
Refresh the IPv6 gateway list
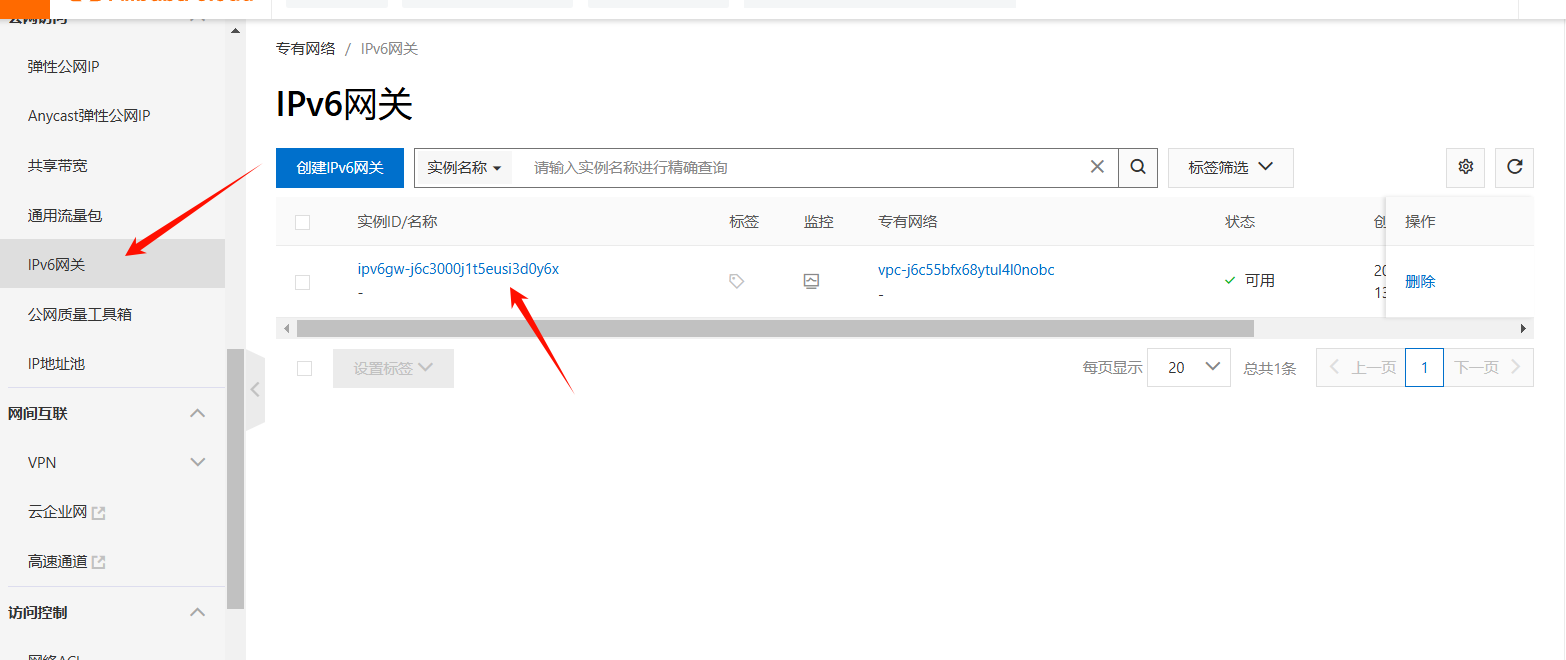point(1514,167)
